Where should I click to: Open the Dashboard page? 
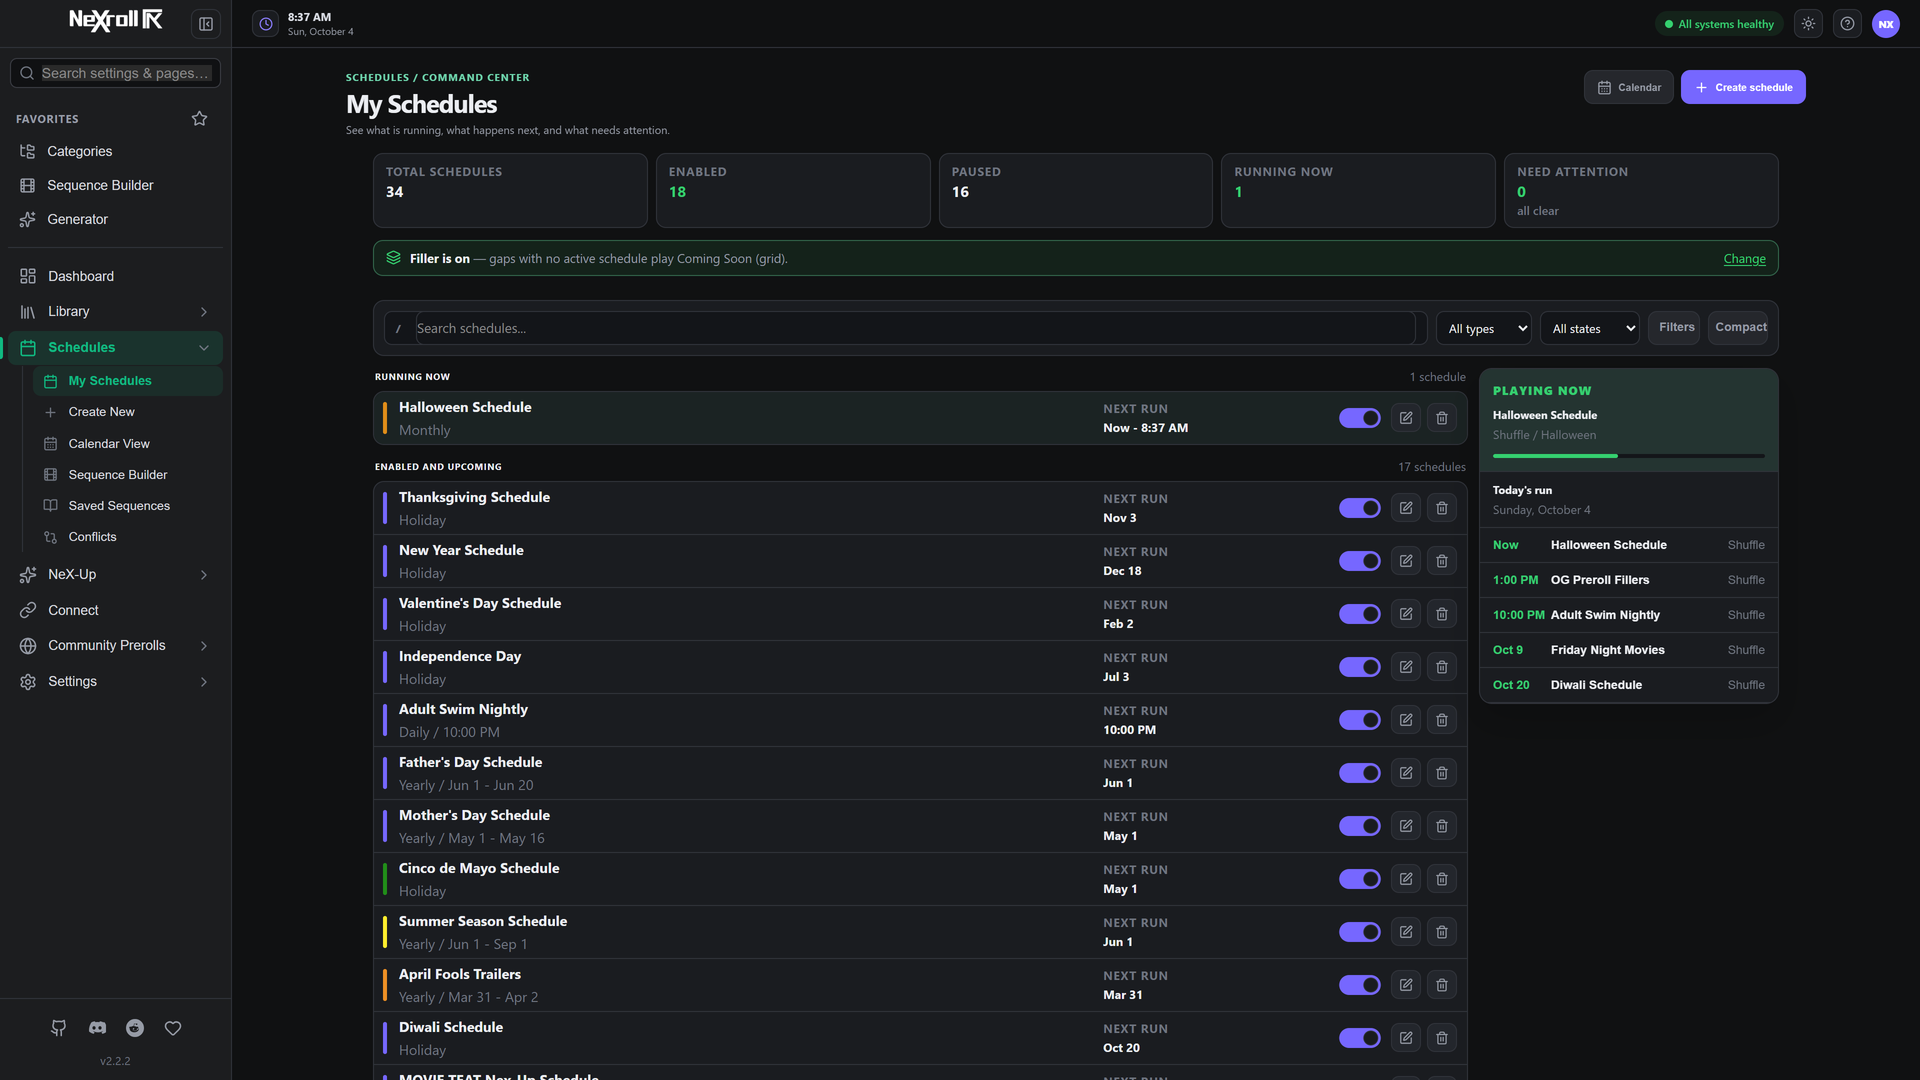pos(116,276)
